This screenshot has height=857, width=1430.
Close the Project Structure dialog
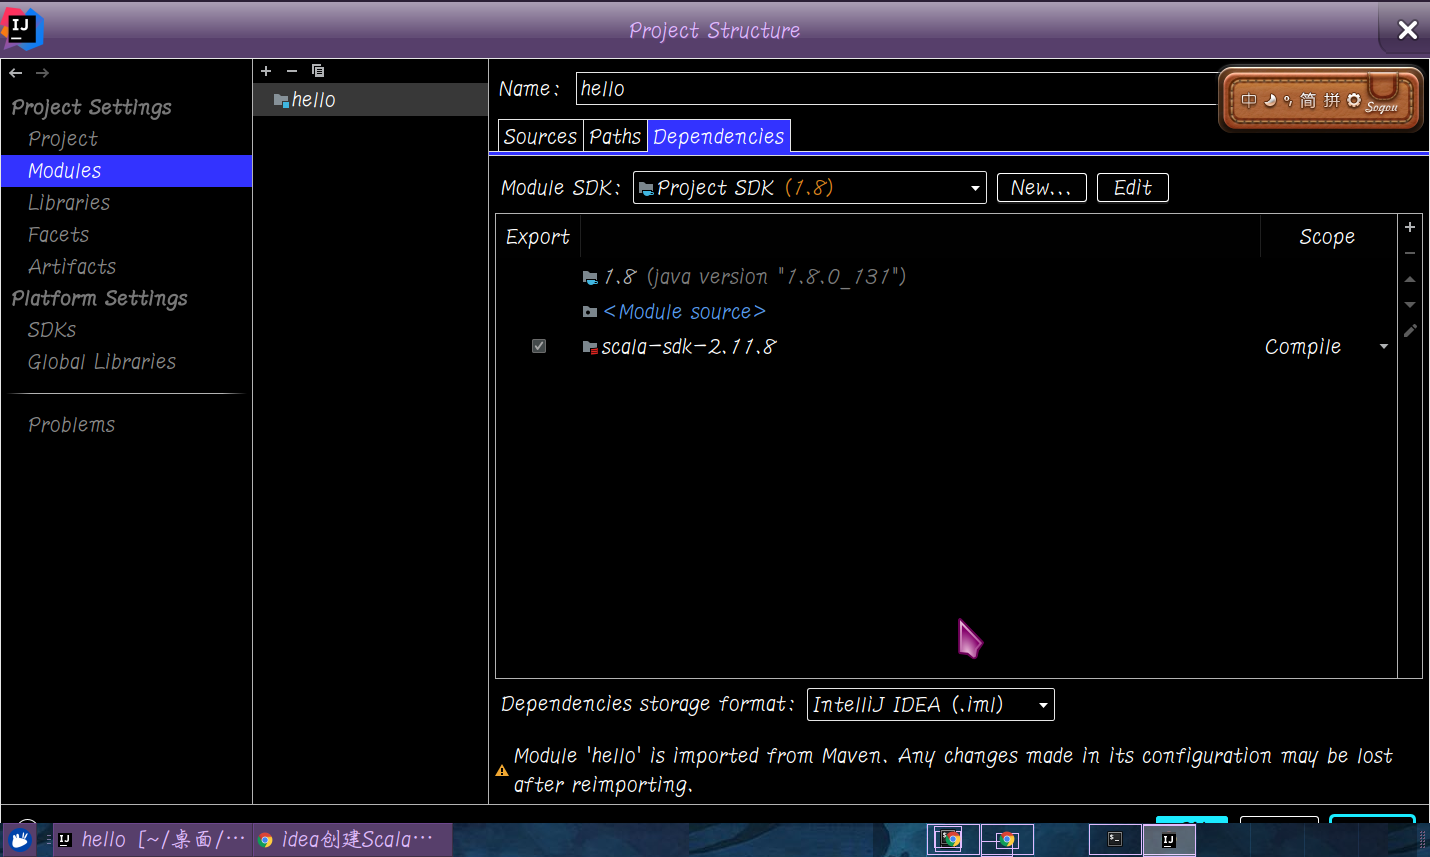1407,30
